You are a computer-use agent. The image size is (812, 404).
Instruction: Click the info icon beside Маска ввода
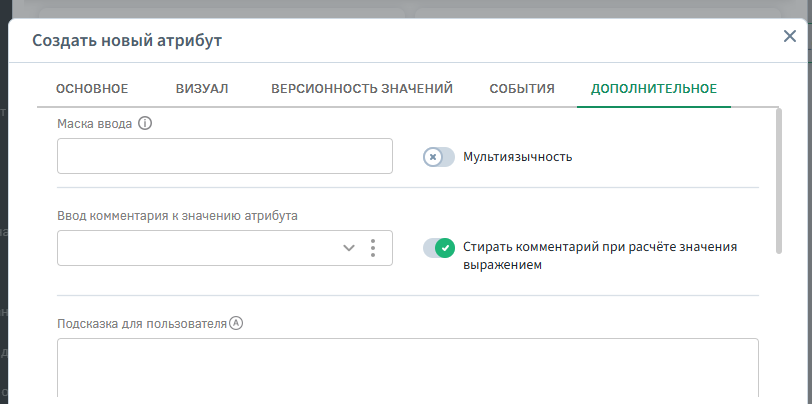145,124
